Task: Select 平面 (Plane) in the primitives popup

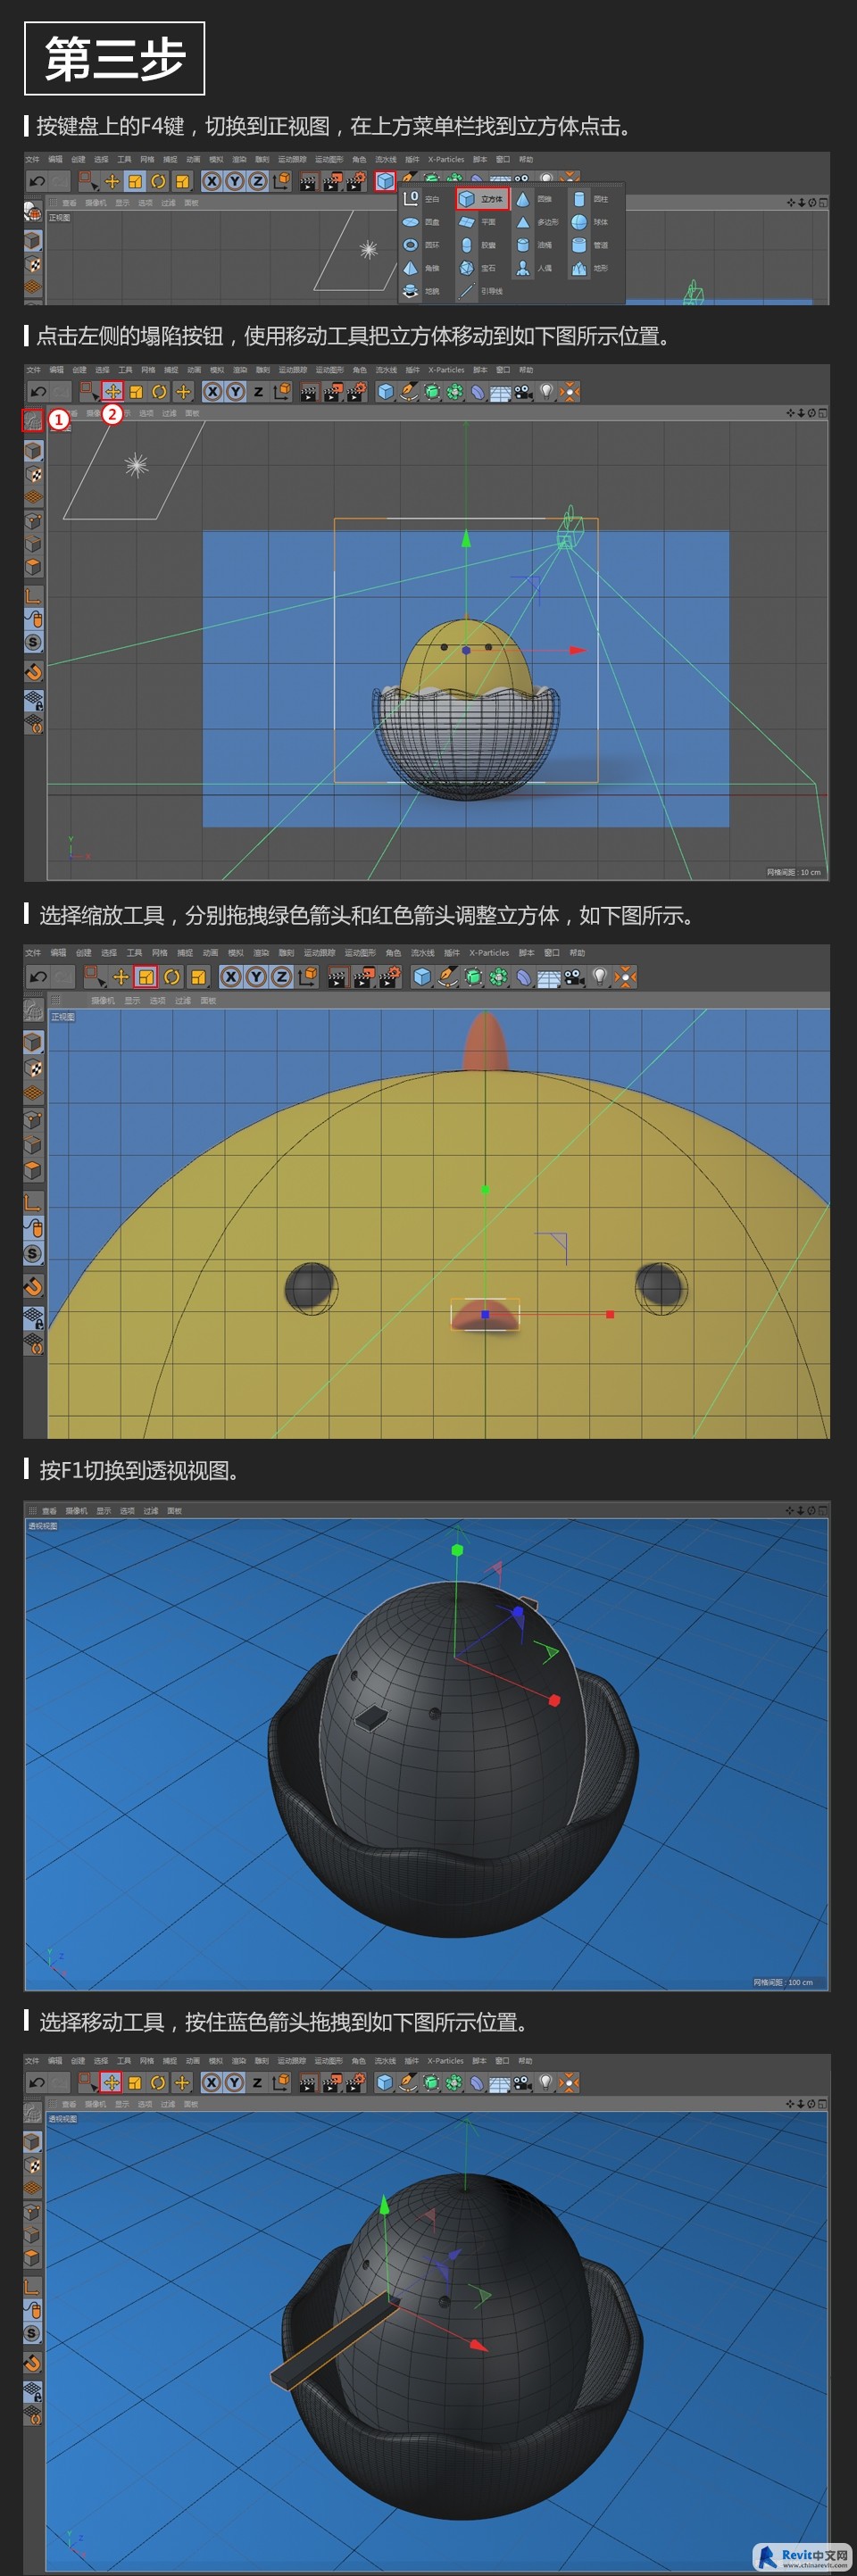Action: click(x=478, y=222)
